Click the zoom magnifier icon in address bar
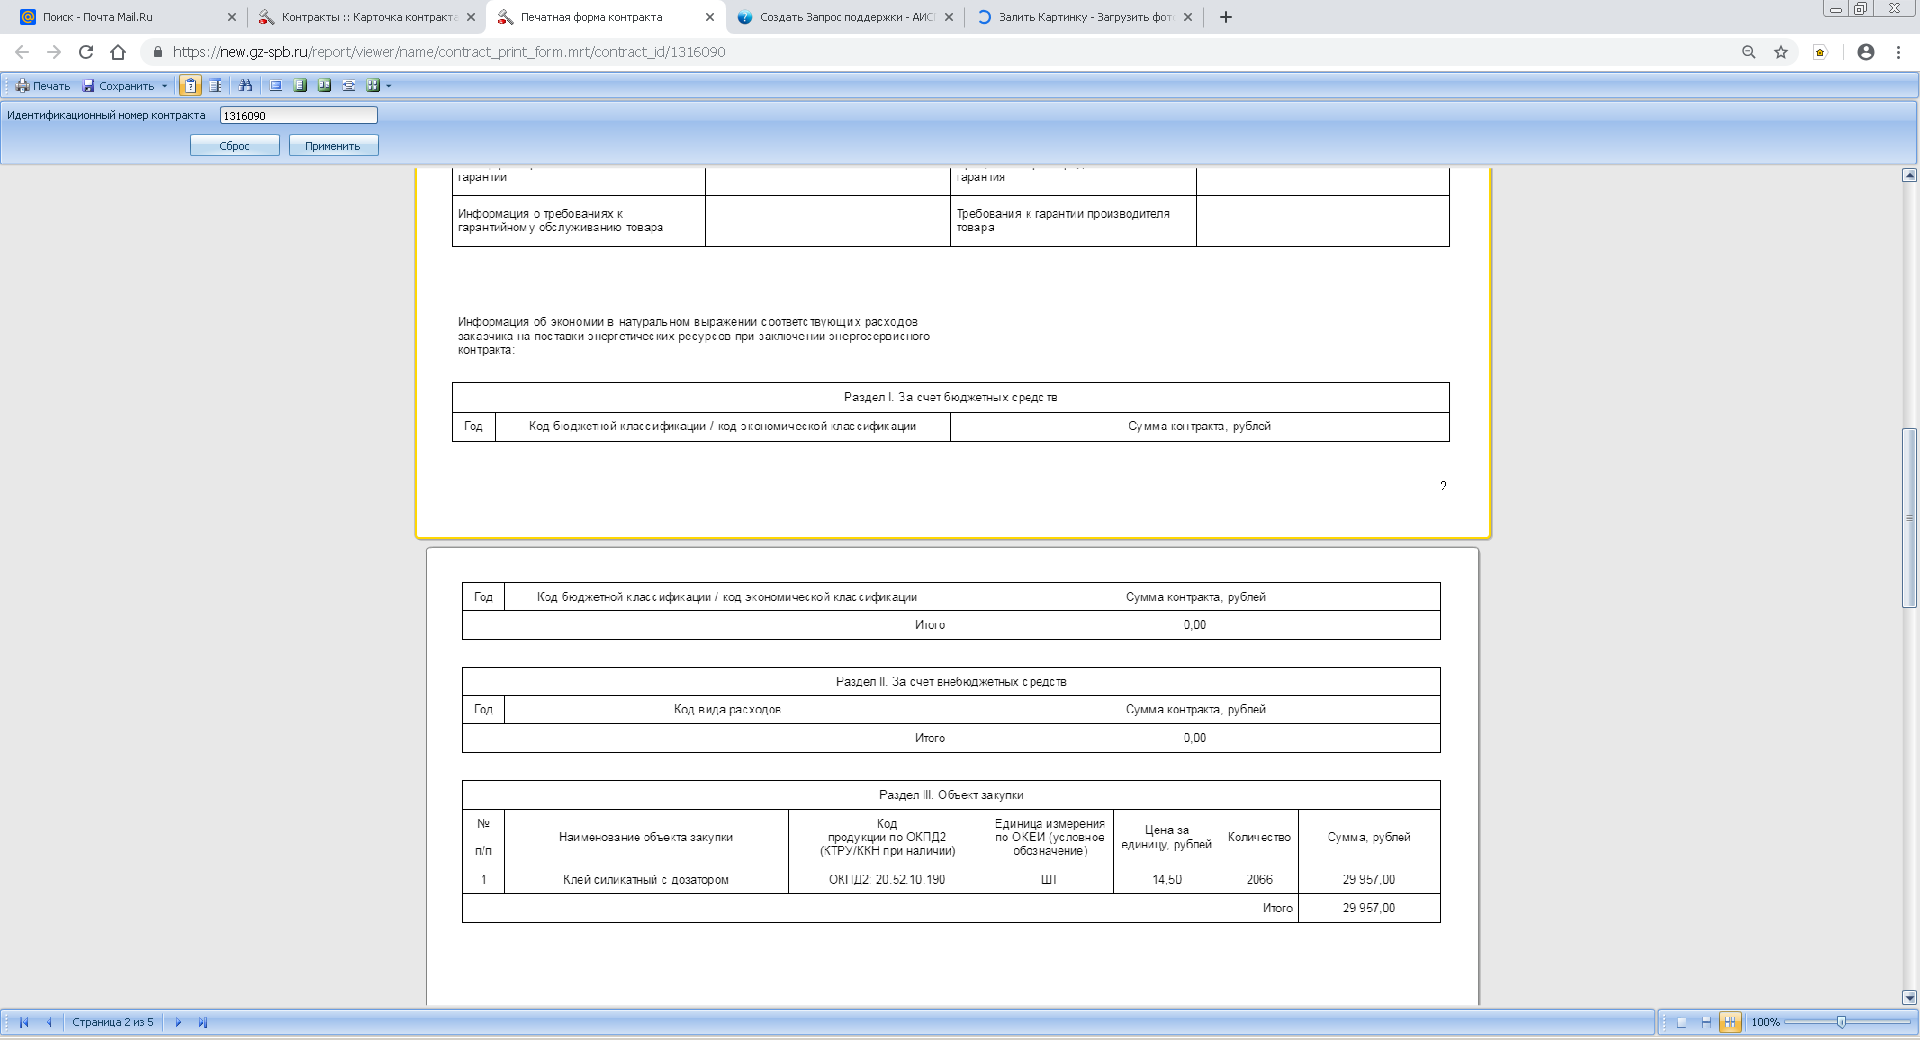This screenshot has width=1920, height=1040. 1749,52
